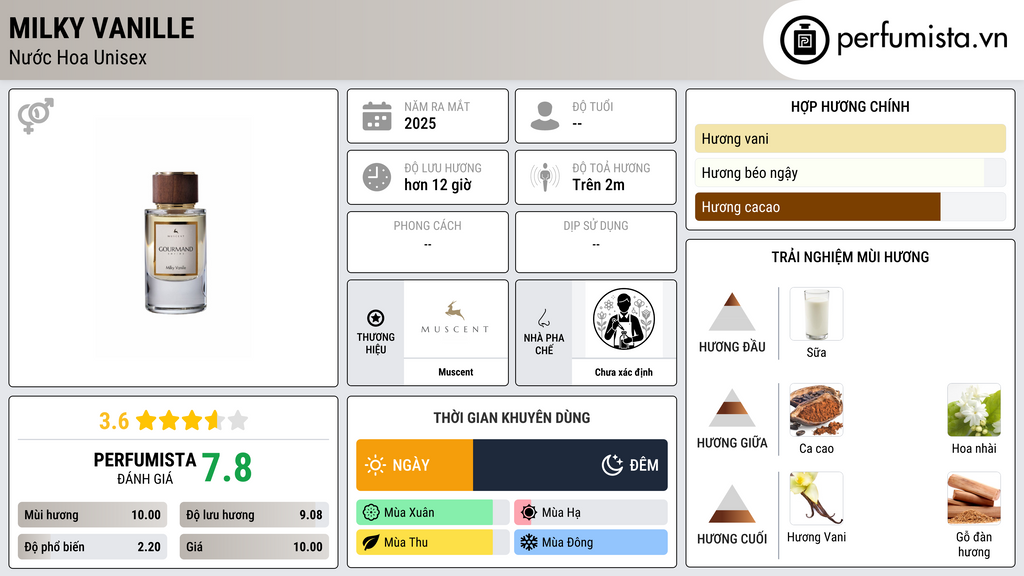This screenshot has height=576, width=1024.
Task: Click the Giá 10.00 score bar
Action: click(x=254, y=547)
